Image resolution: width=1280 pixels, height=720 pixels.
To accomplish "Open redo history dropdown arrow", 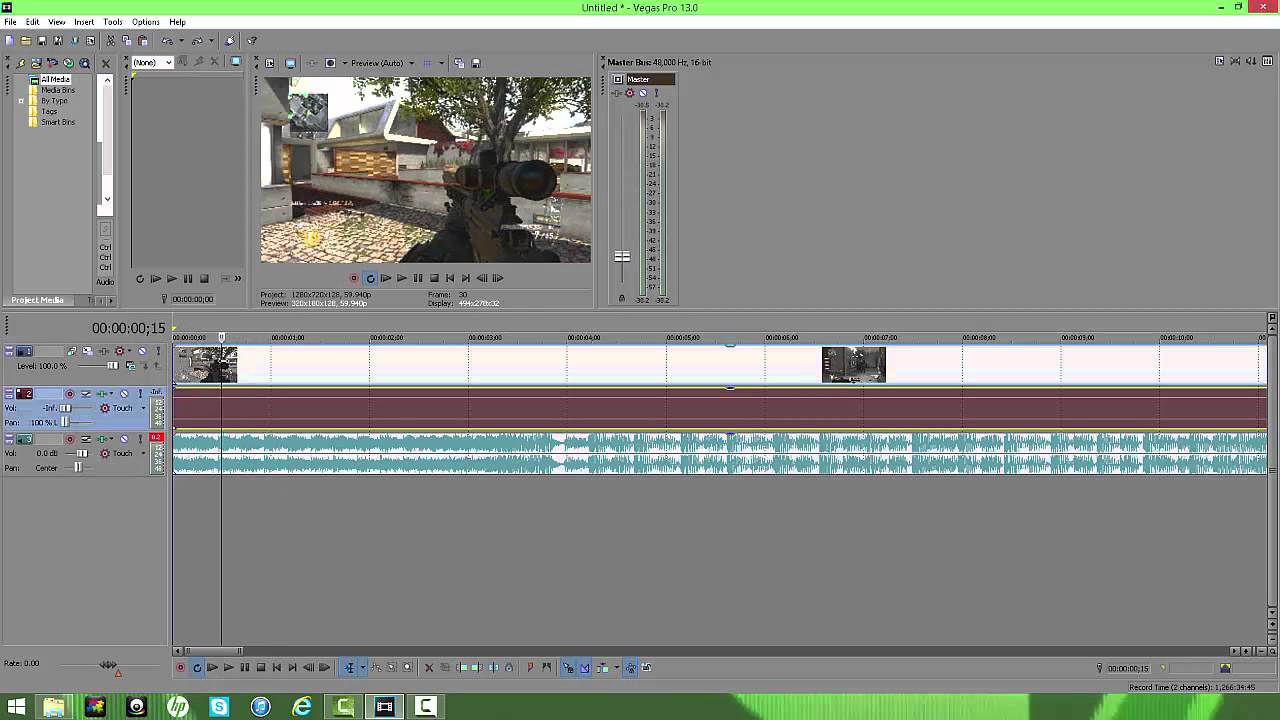I will pos(211,40).
